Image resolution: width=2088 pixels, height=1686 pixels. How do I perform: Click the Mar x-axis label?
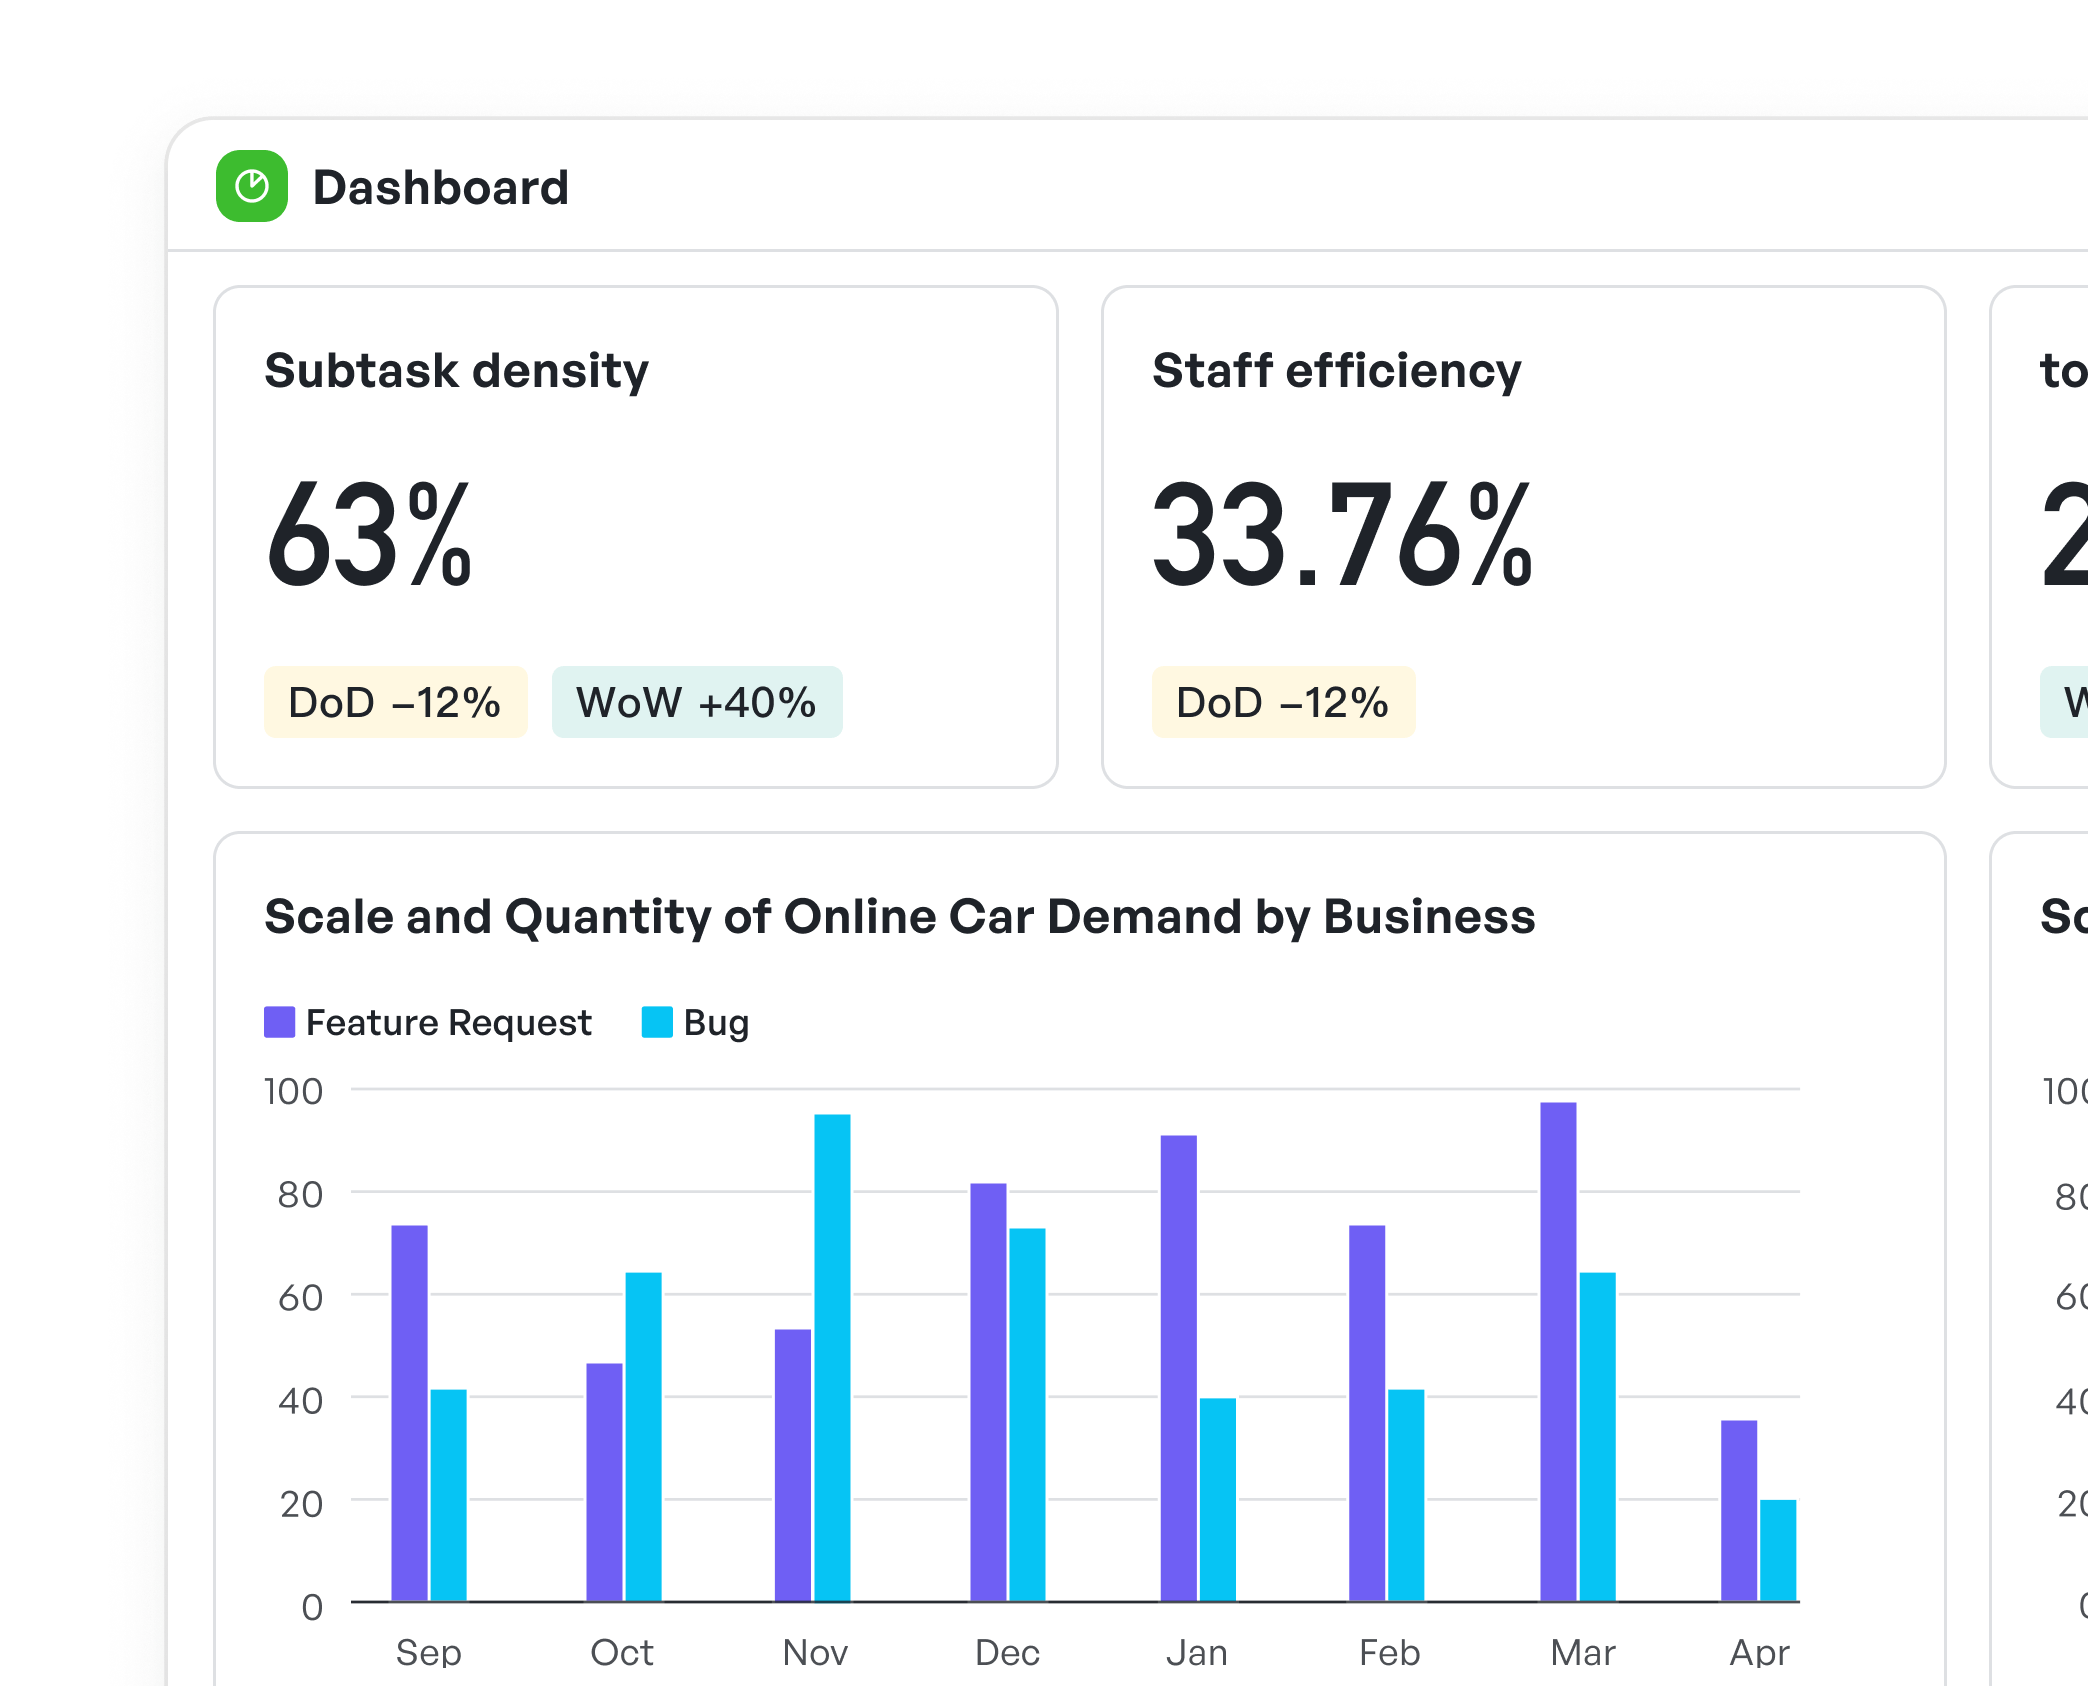(x=1583, y=1653)
